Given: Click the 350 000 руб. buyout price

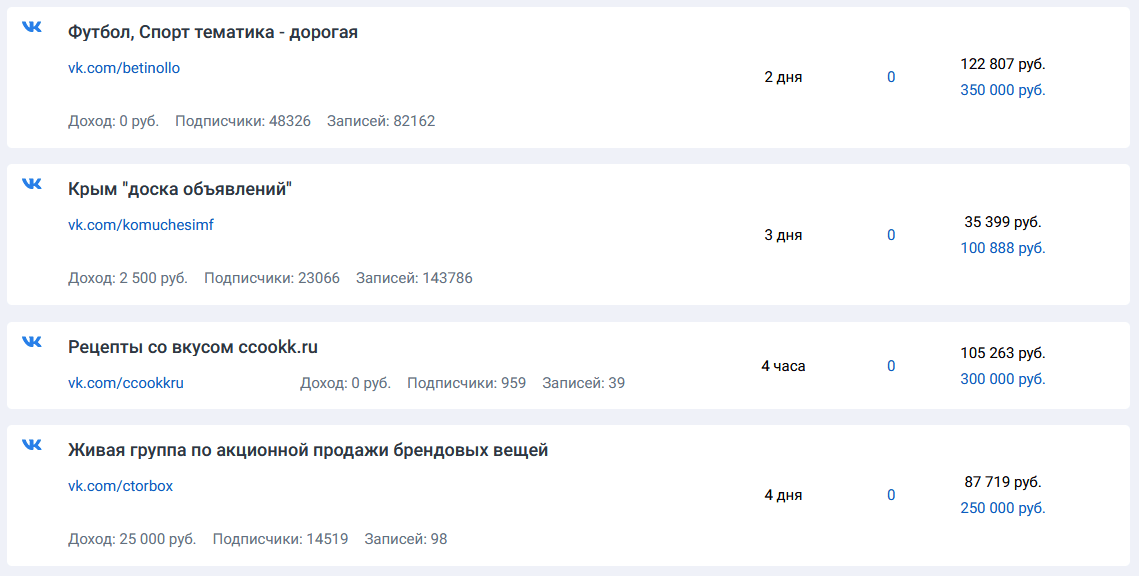Looking at the screenshot, I should pyautogui.click(x=1002, y=90).
